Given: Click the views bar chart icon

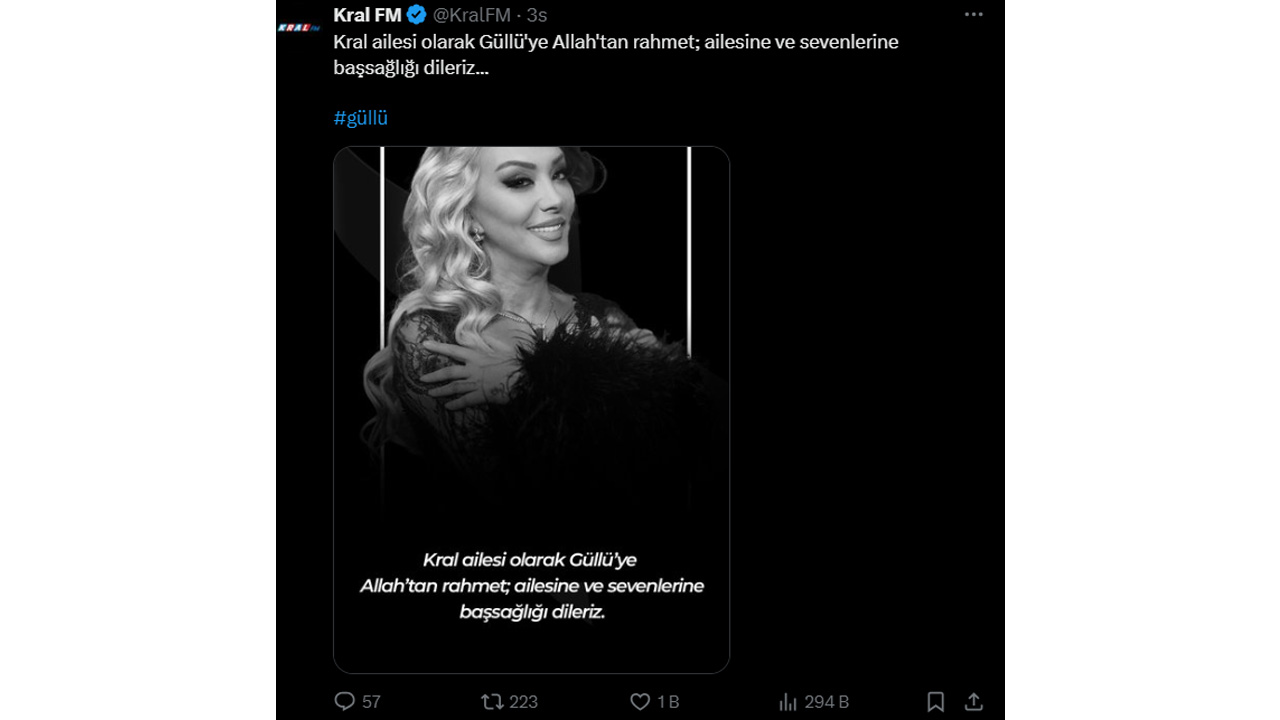Looking at the screenshot, I should (788, 702).
